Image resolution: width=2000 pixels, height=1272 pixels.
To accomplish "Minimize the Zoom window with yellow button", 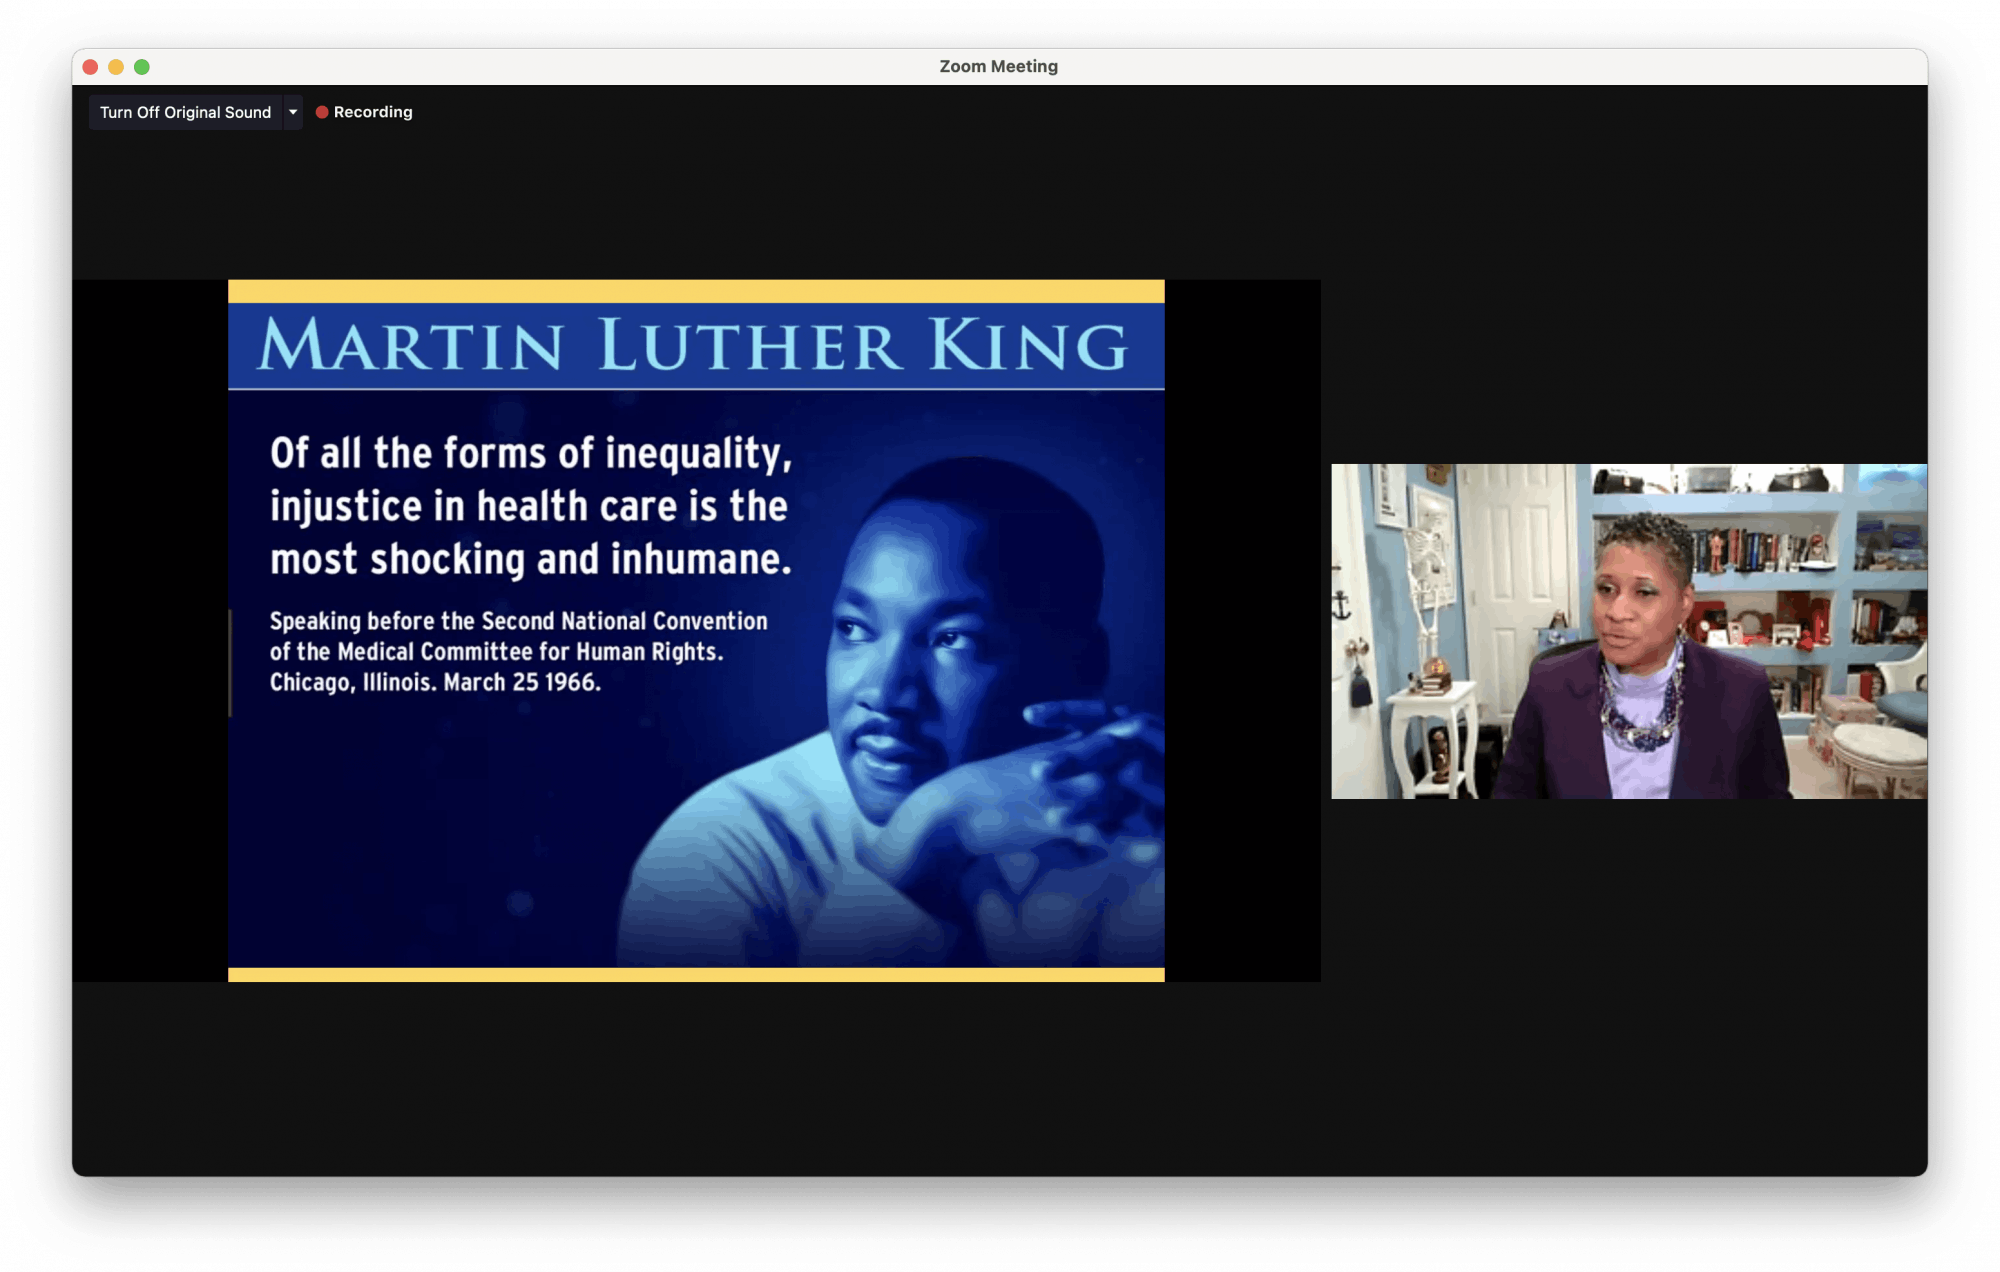I will point(116,67).
